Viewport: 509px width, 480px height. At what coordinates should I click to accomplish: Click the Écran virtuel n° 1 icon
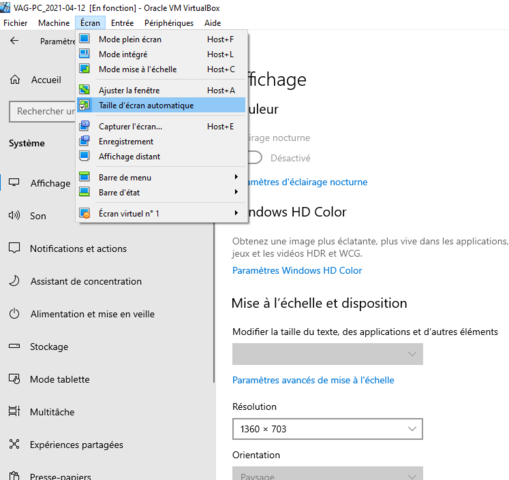point(84,213)
